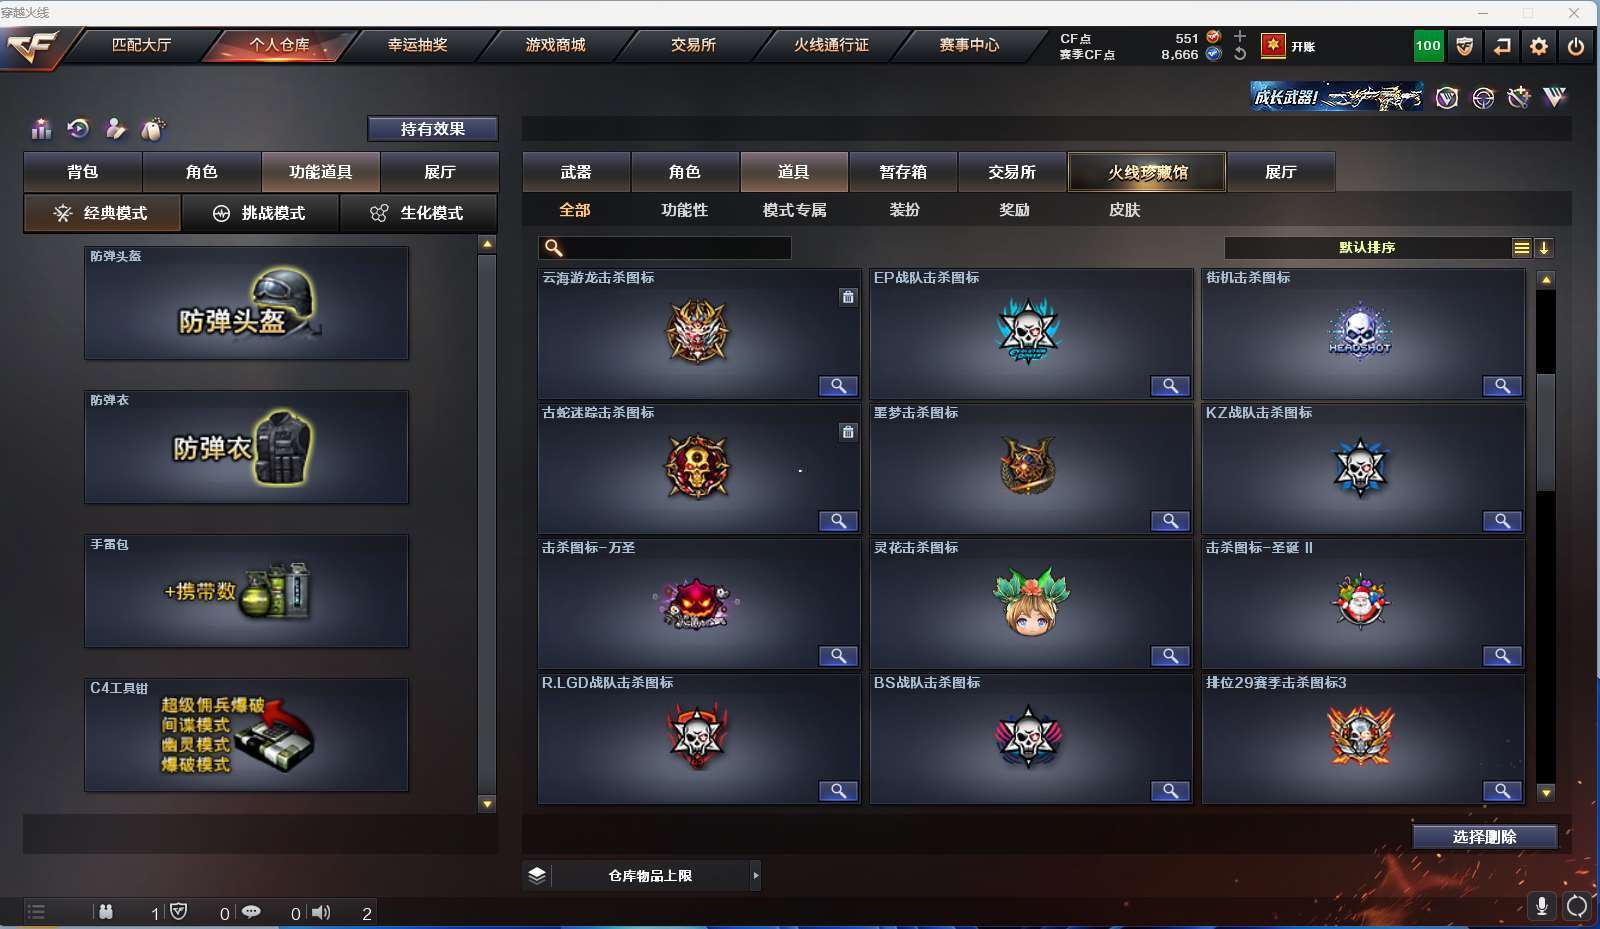This screenshot has width=1600, height=929.
Task: Click the 选择删除 button
Action: [x=1484, y=837]
